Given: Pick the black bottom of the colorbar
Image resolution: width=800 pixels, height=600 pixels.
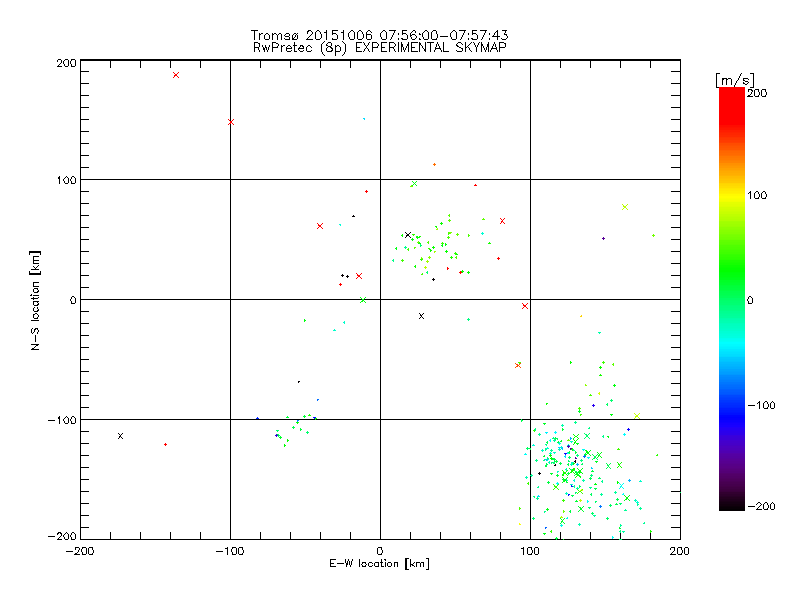Looking at the screenshot, I should click(732, 503).
